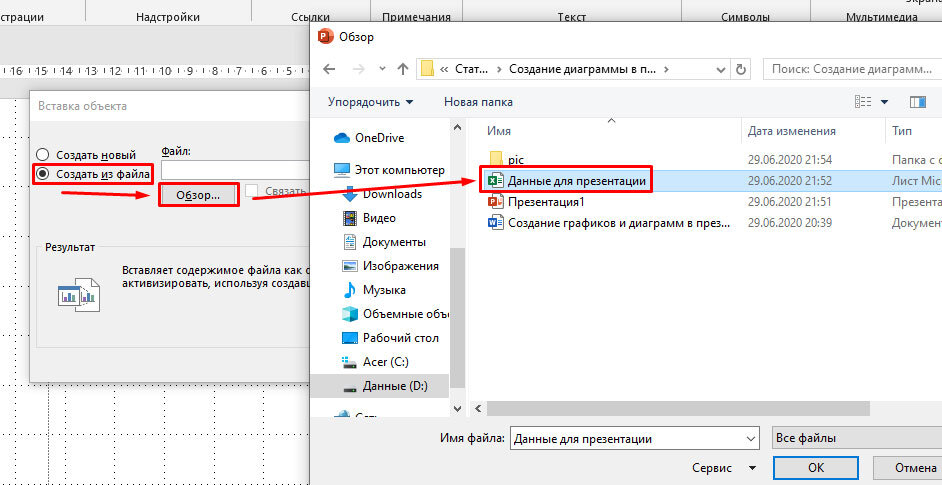The height and width of the screenshot is (485, 942).
Task: Click the OneDrive cloud icon
Action: tap(342, 138)
